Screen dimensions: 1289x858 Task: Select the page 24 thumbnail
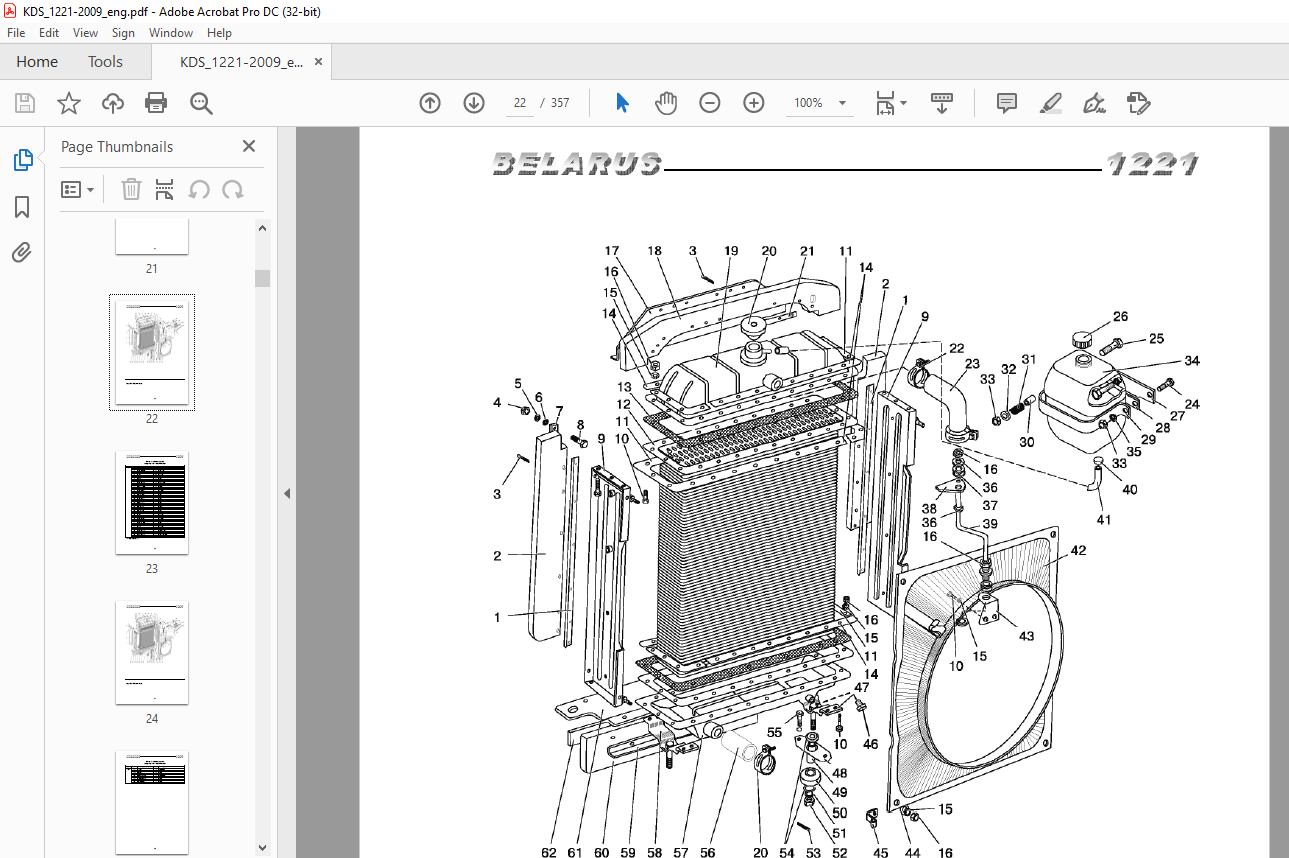[152, 652]
